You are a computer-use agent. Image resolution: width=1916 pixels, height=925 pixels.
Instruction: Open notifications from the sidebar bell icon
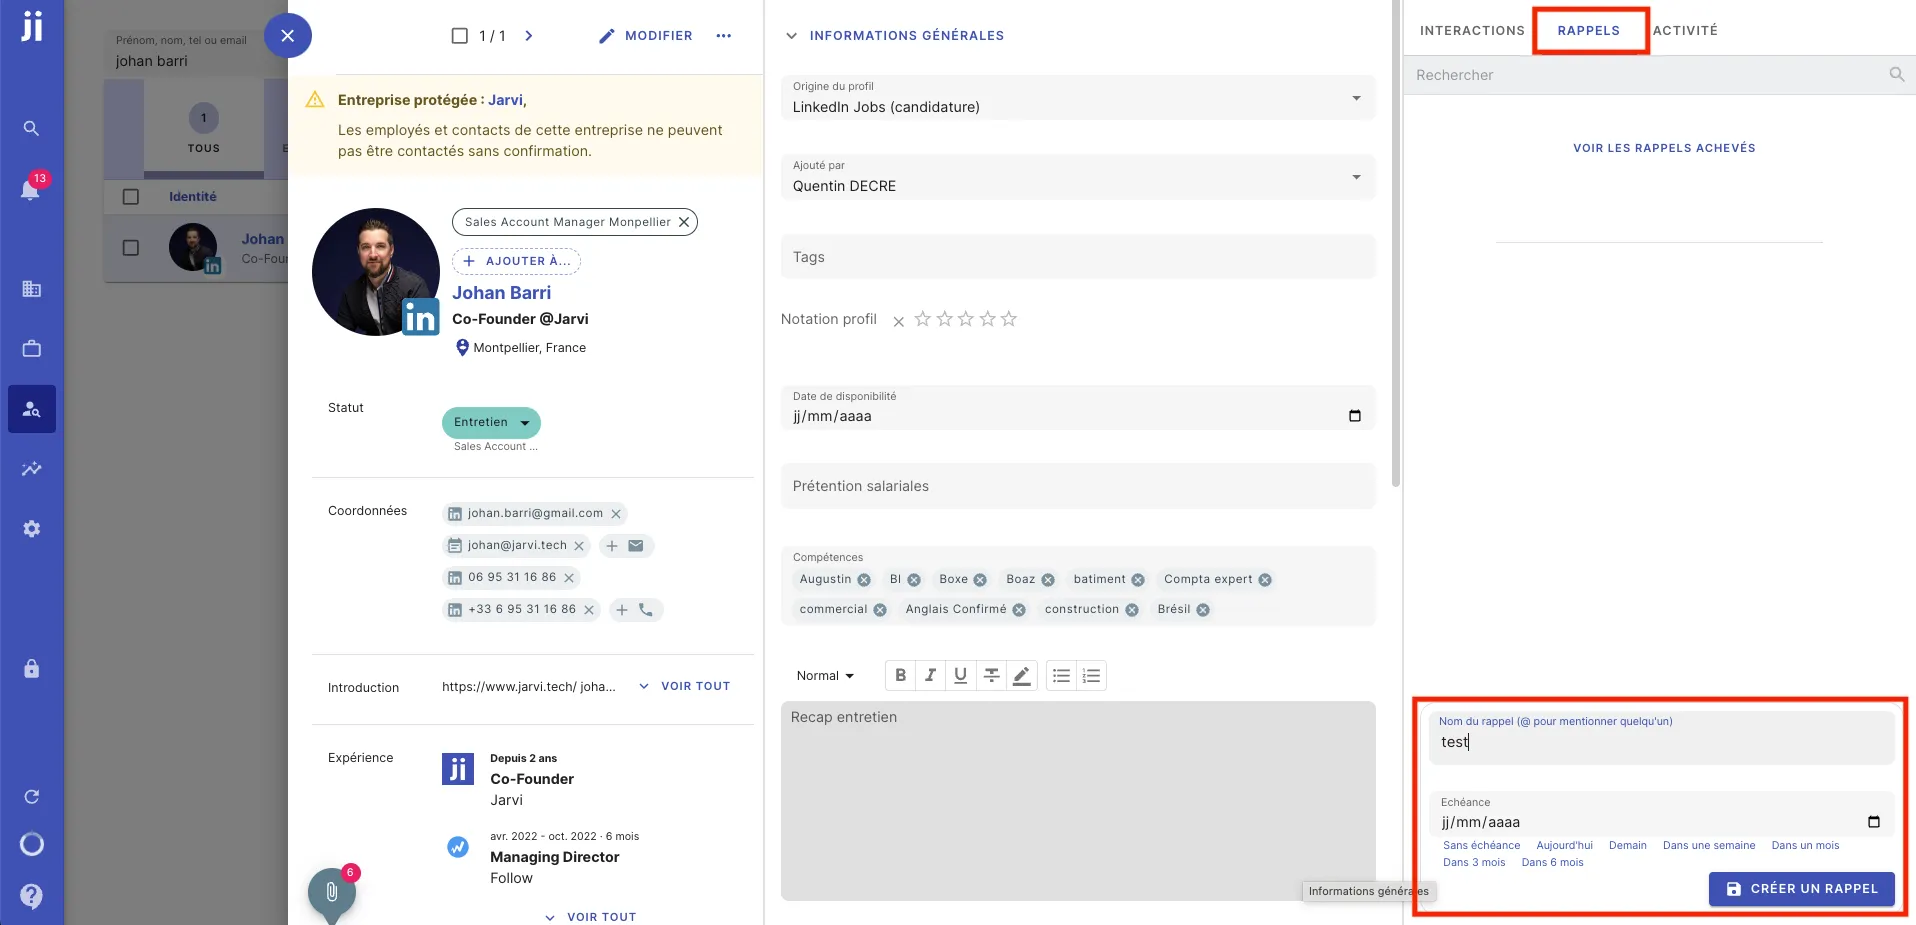(x=31, y=191)
